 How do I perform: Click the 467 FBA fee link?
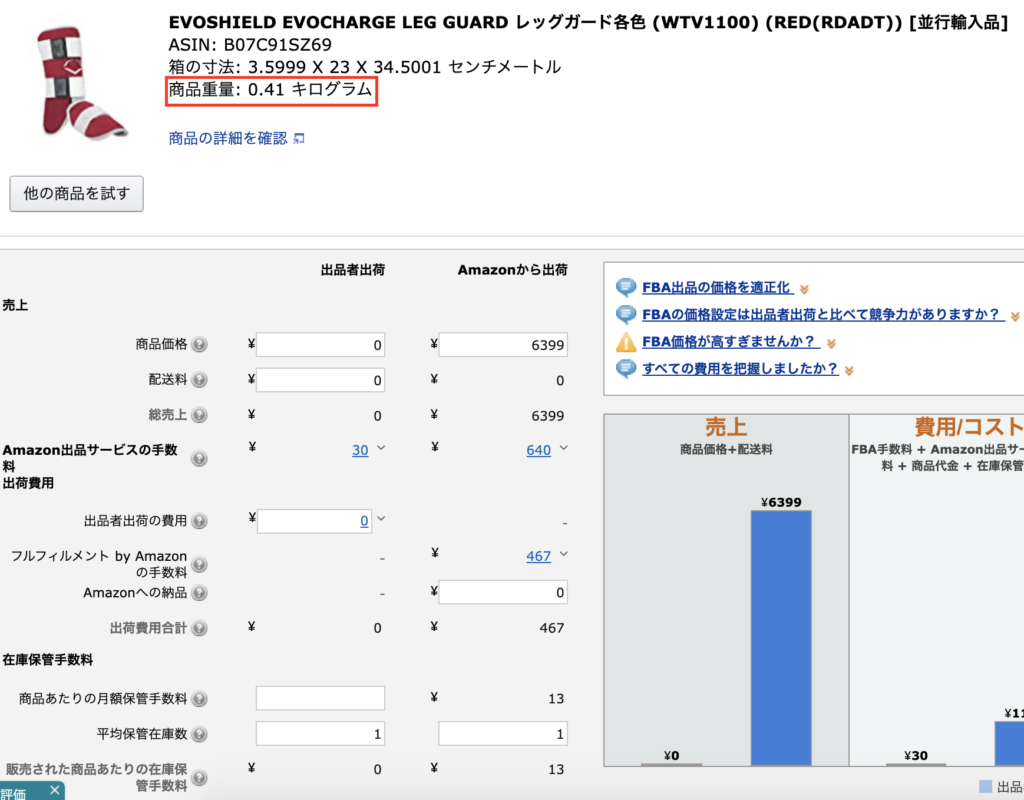coord(538,556)
